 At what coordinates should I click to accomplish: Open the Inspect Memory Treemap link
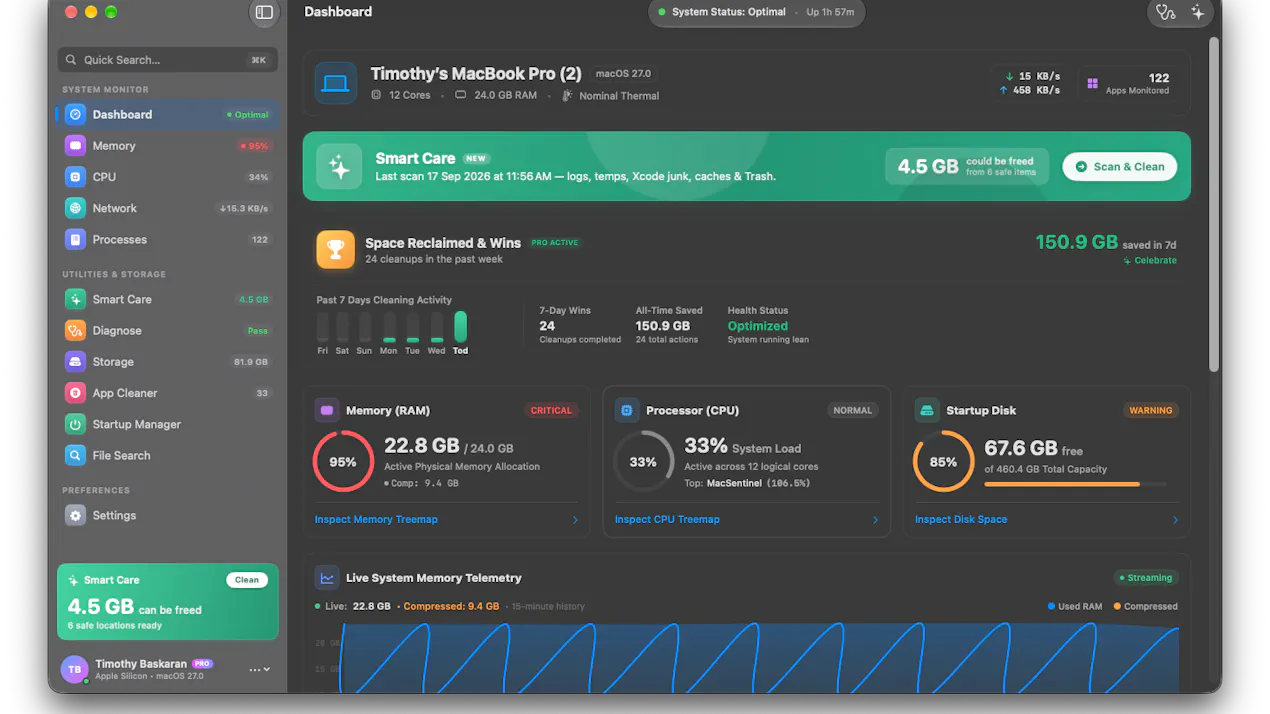pyautogui.click(x=376, y=520)
